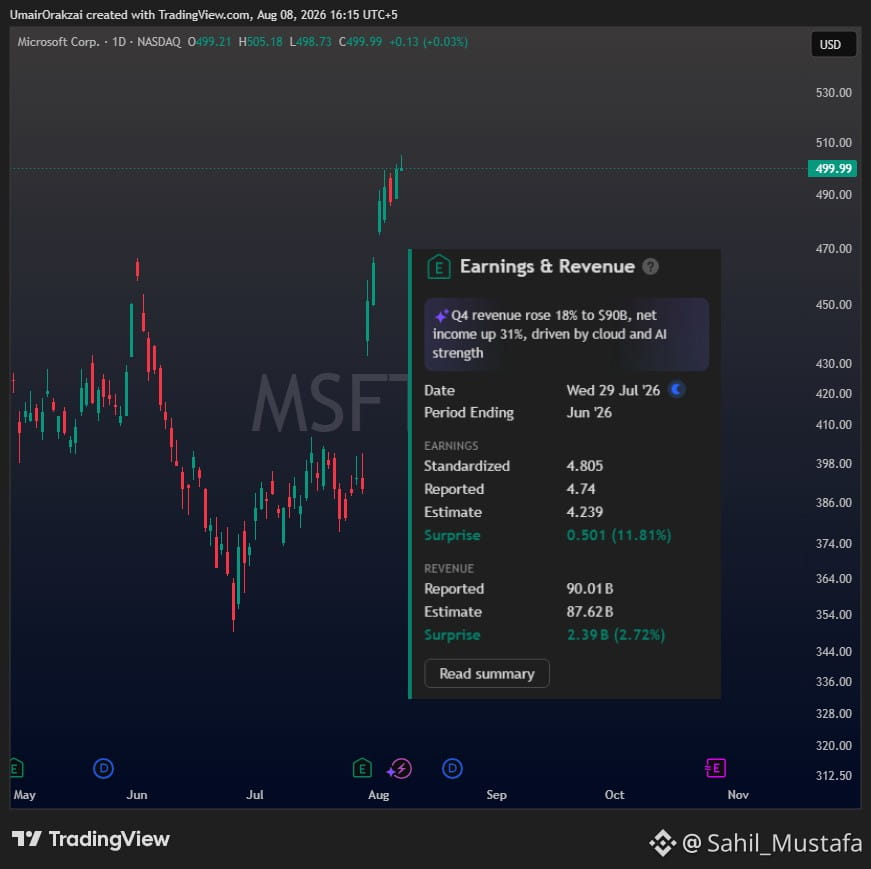
Task: Click the High value H505.18 in legend
Action: [260, 42]
